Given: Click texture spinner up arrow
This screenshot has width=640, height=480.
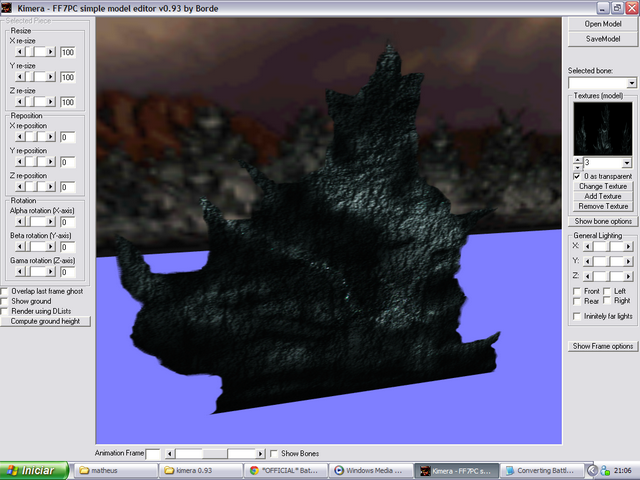Looking at the screenshot, I should (578, 160).
